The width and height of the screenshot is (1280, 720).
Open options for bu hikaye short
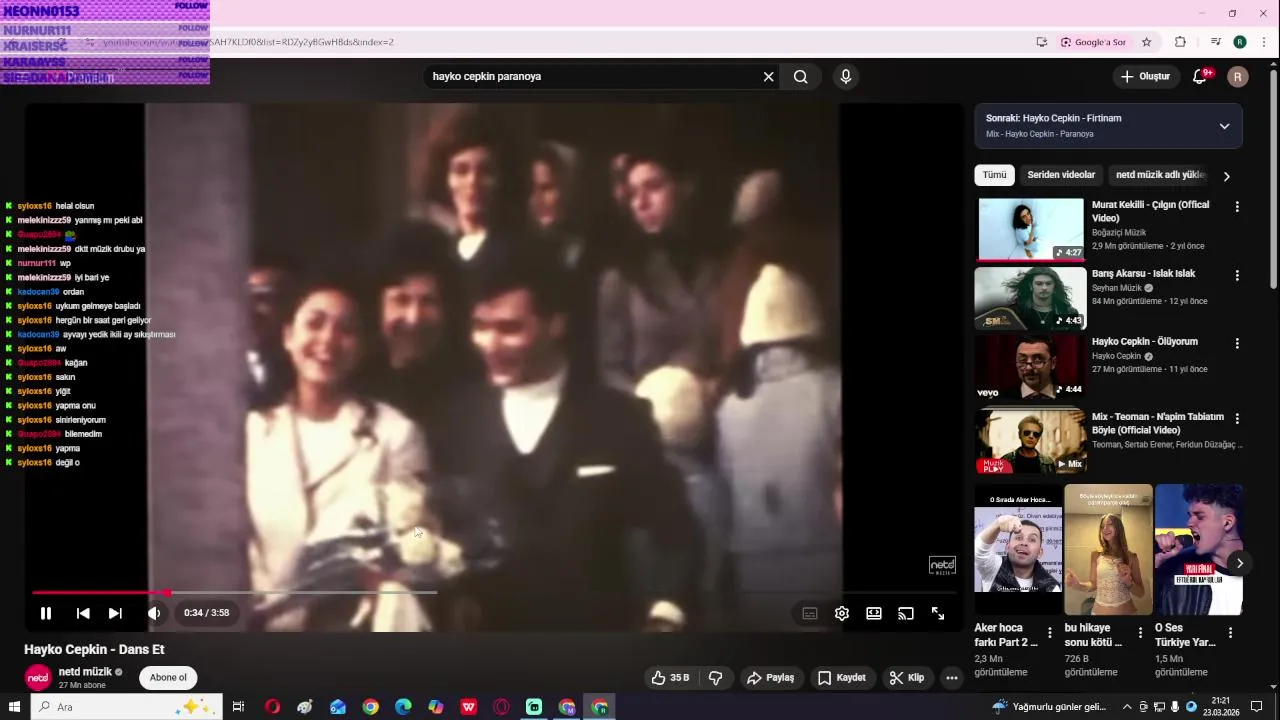pos(1140,633)
